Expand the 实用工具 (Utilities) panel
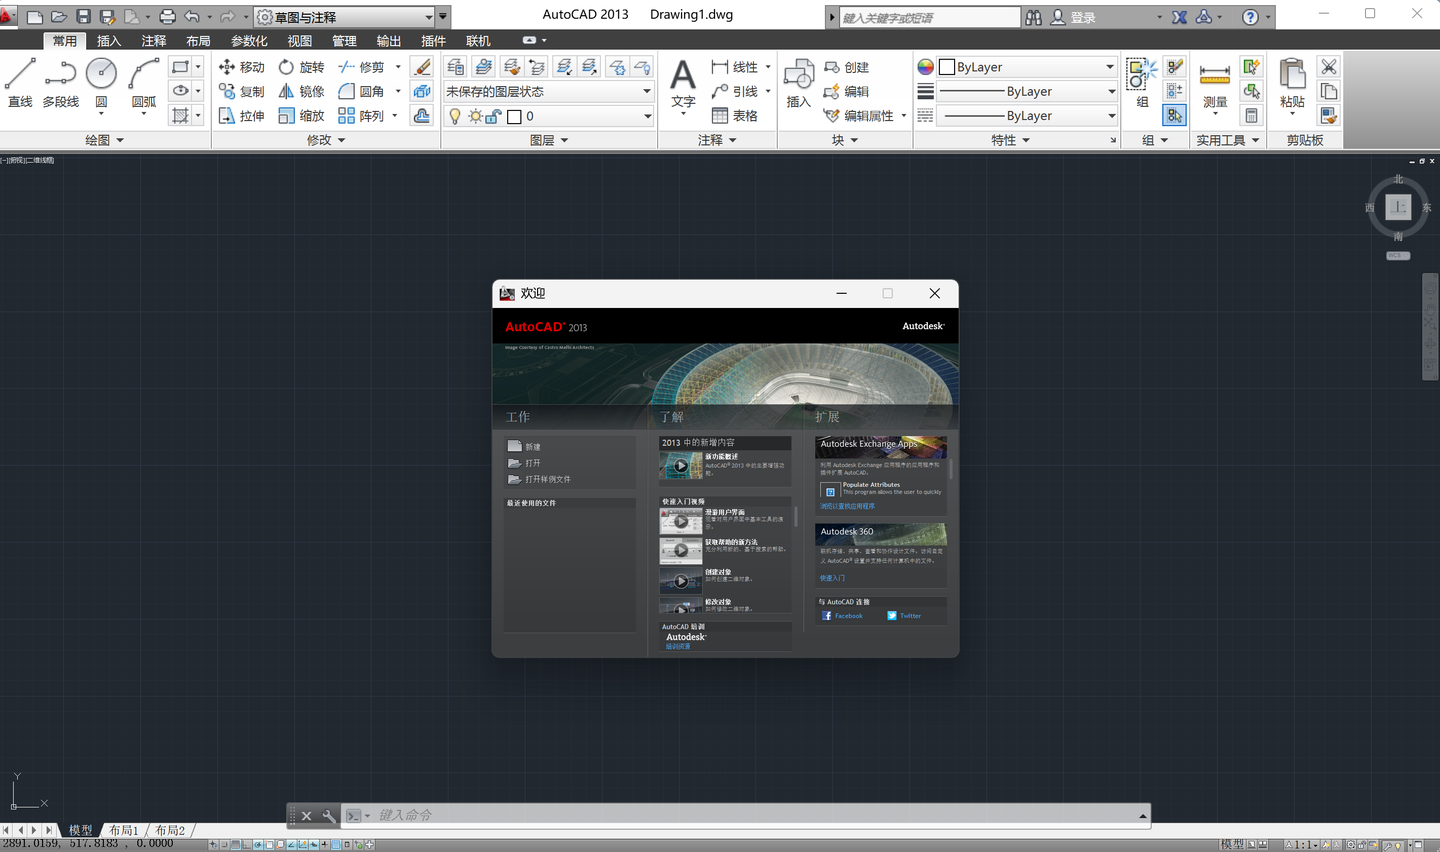The height and width of the screenshot is (852, 1440). pyautogui.click(x=1228, y=140)
